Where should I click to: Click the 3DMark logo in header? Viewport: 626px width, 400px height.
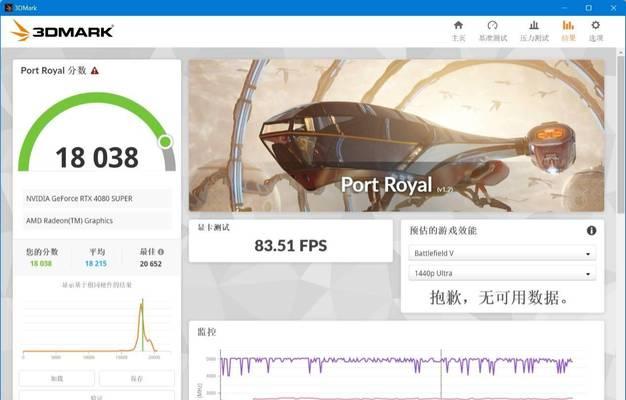pos(62,31)
